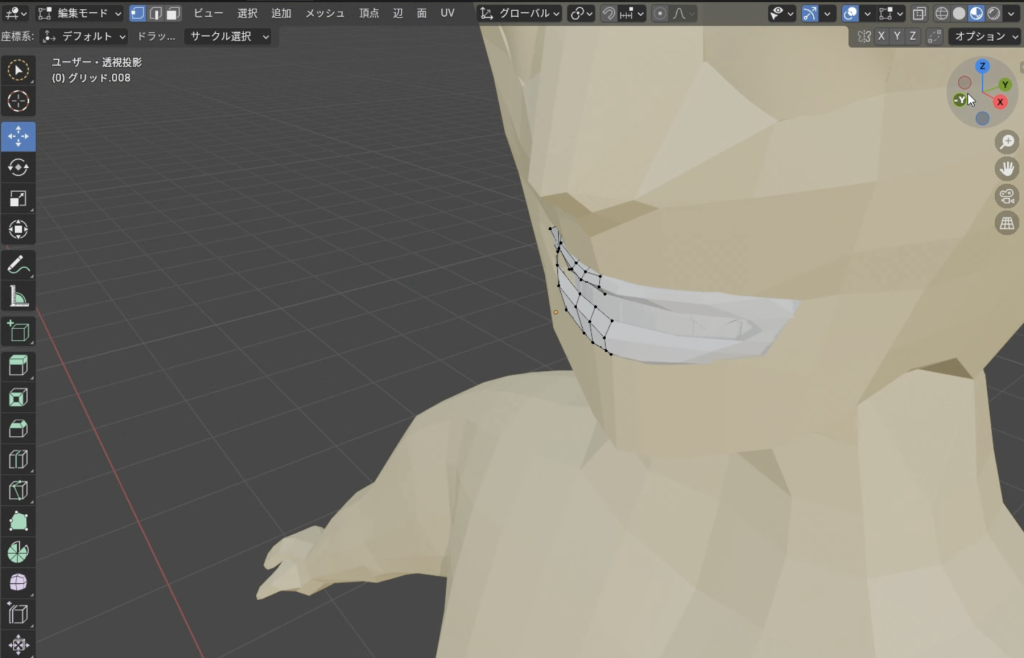Expand the オプション dropdown
Viewport: 1024px width, 658px height.
[985, 37]
